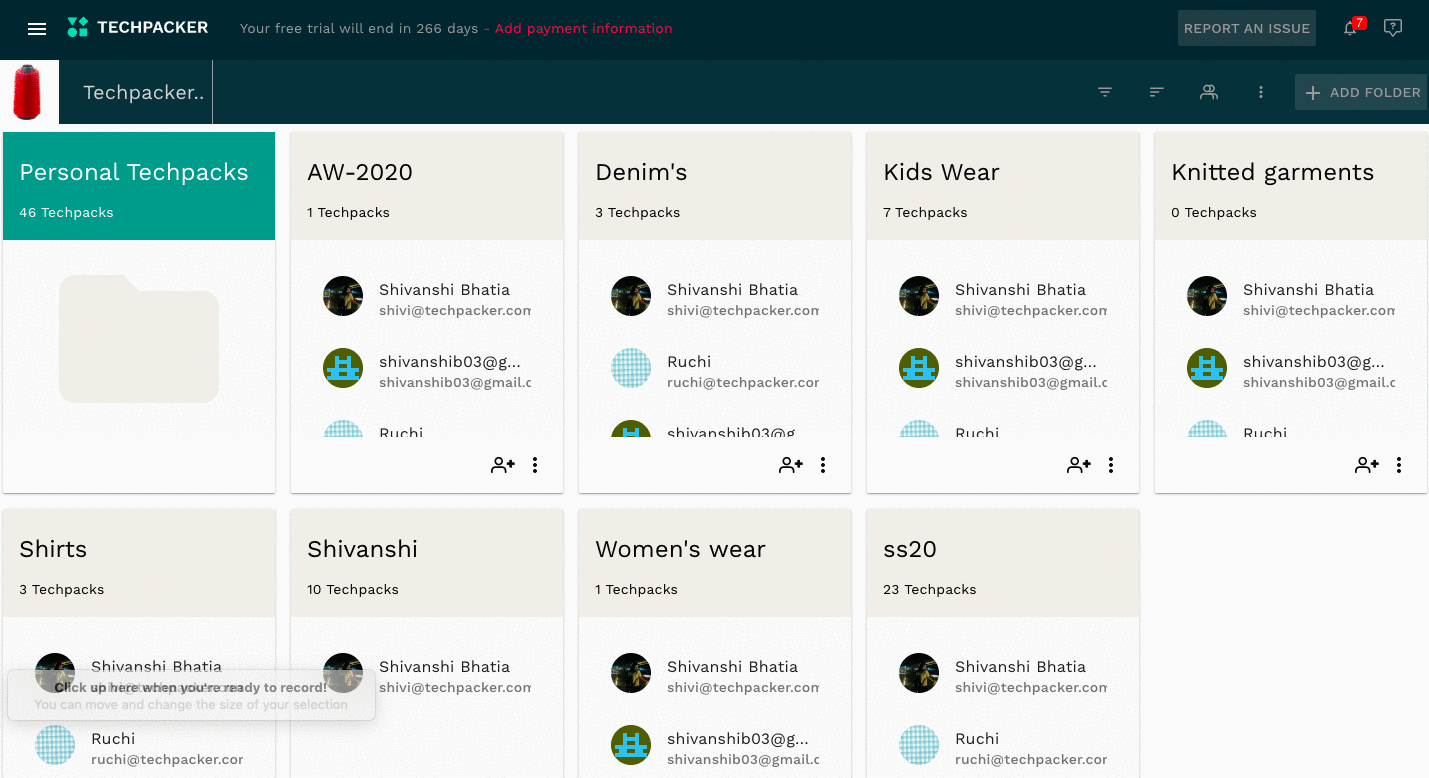This screenshot has width=1429, height=778.
Task: Click '10 Techpacks' count in Shivanshi folder
Action: 353,589
